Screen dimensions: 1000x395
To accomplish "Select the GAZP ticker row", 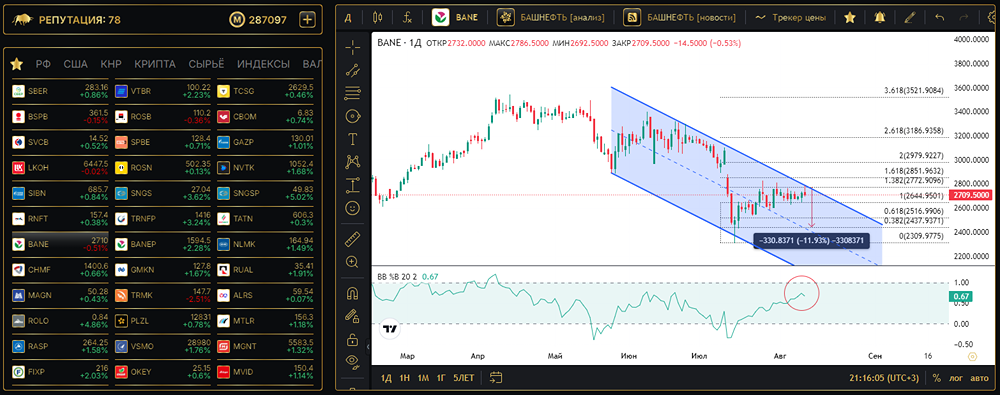I will click(x=265, y=142).
